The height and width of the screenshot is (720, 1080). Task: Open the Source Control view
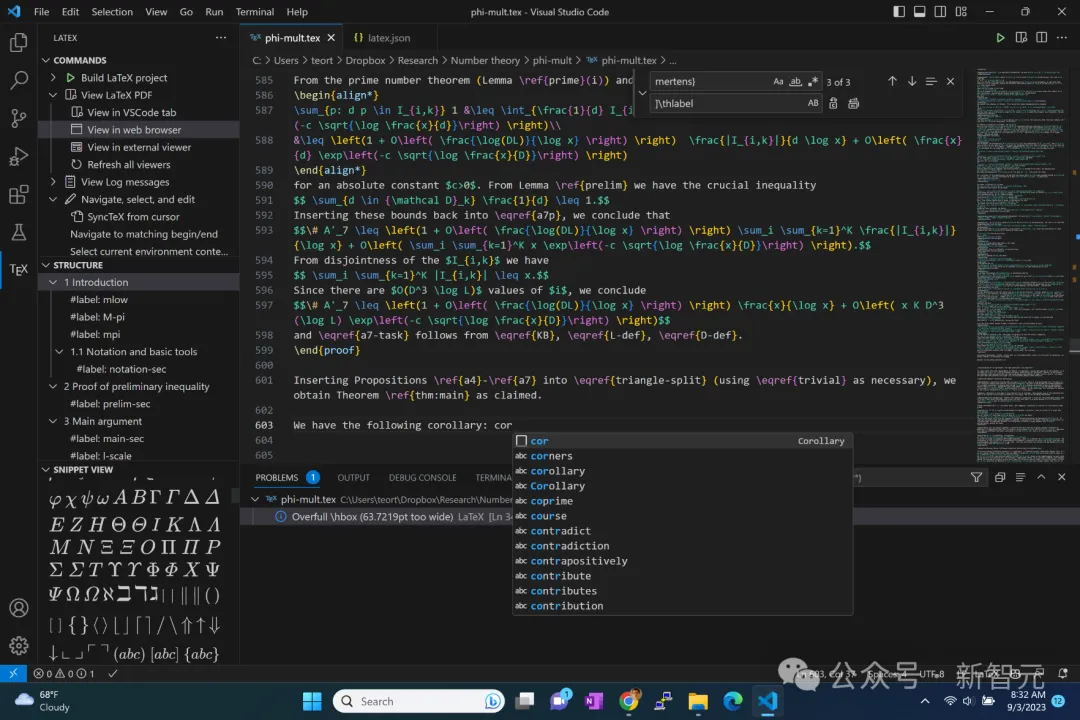[19, 119]
